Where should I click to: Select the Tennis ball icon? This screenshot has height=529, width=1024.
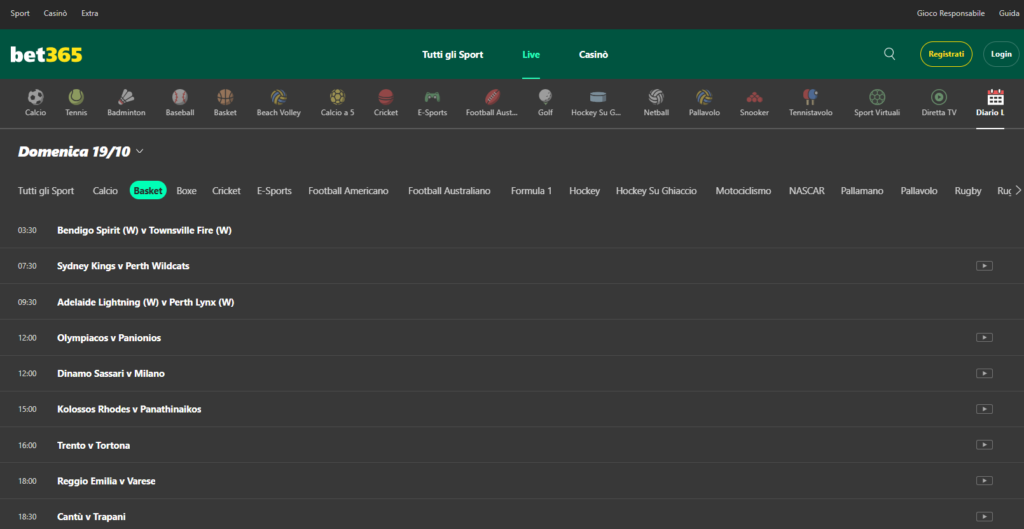(76, 97)
